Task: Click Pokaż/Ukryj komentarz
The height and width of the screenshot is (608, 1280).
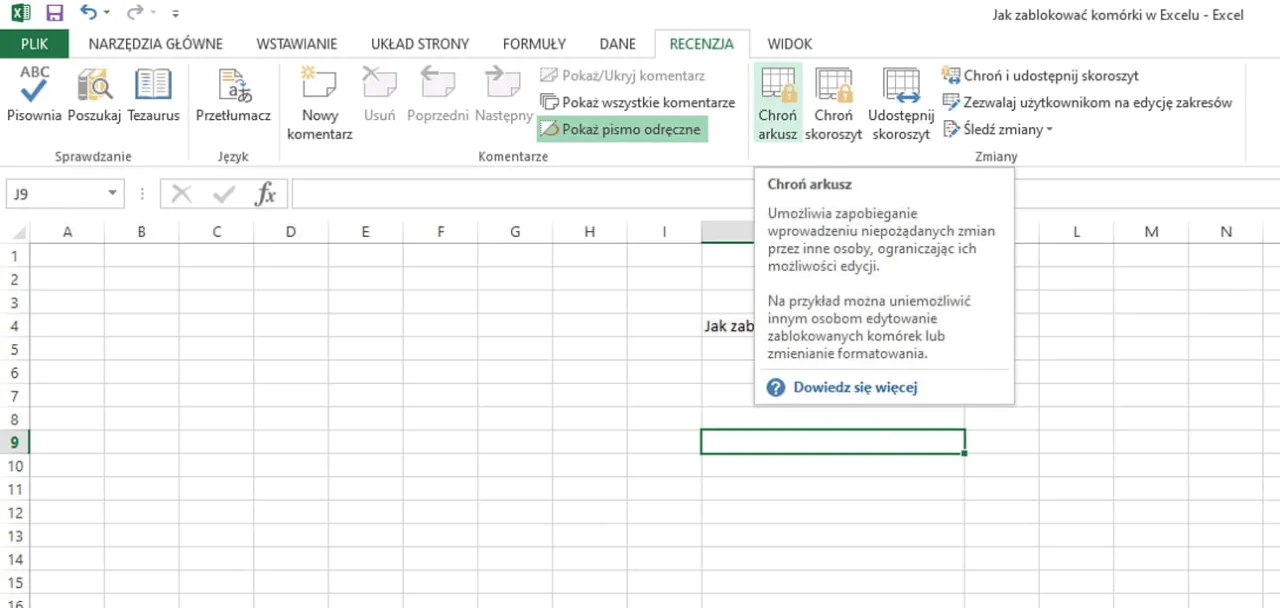Action: (622, 75)
